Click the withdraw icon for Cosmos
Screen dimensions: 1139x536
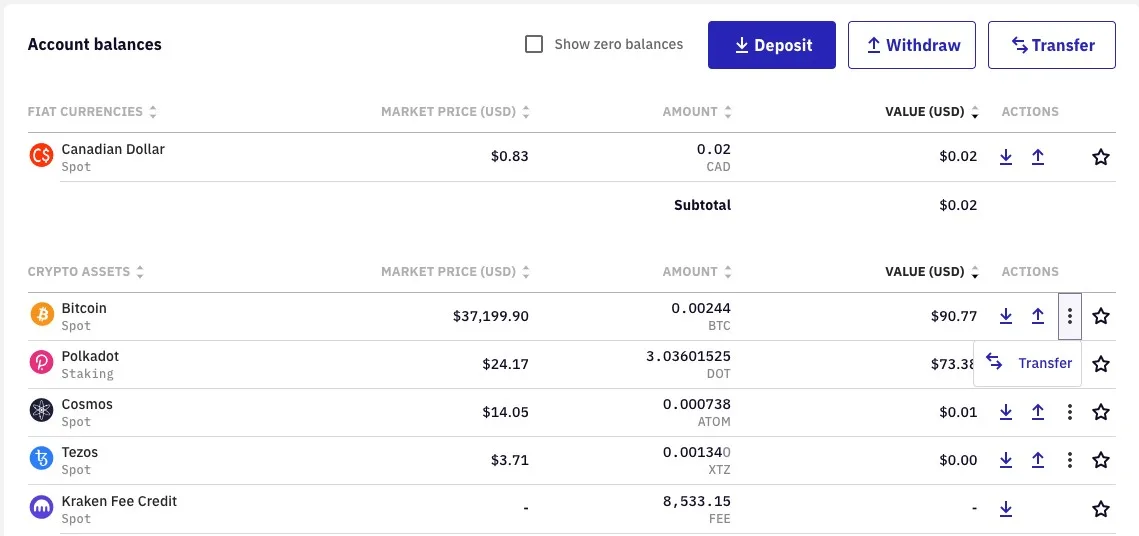(1038, 412)
